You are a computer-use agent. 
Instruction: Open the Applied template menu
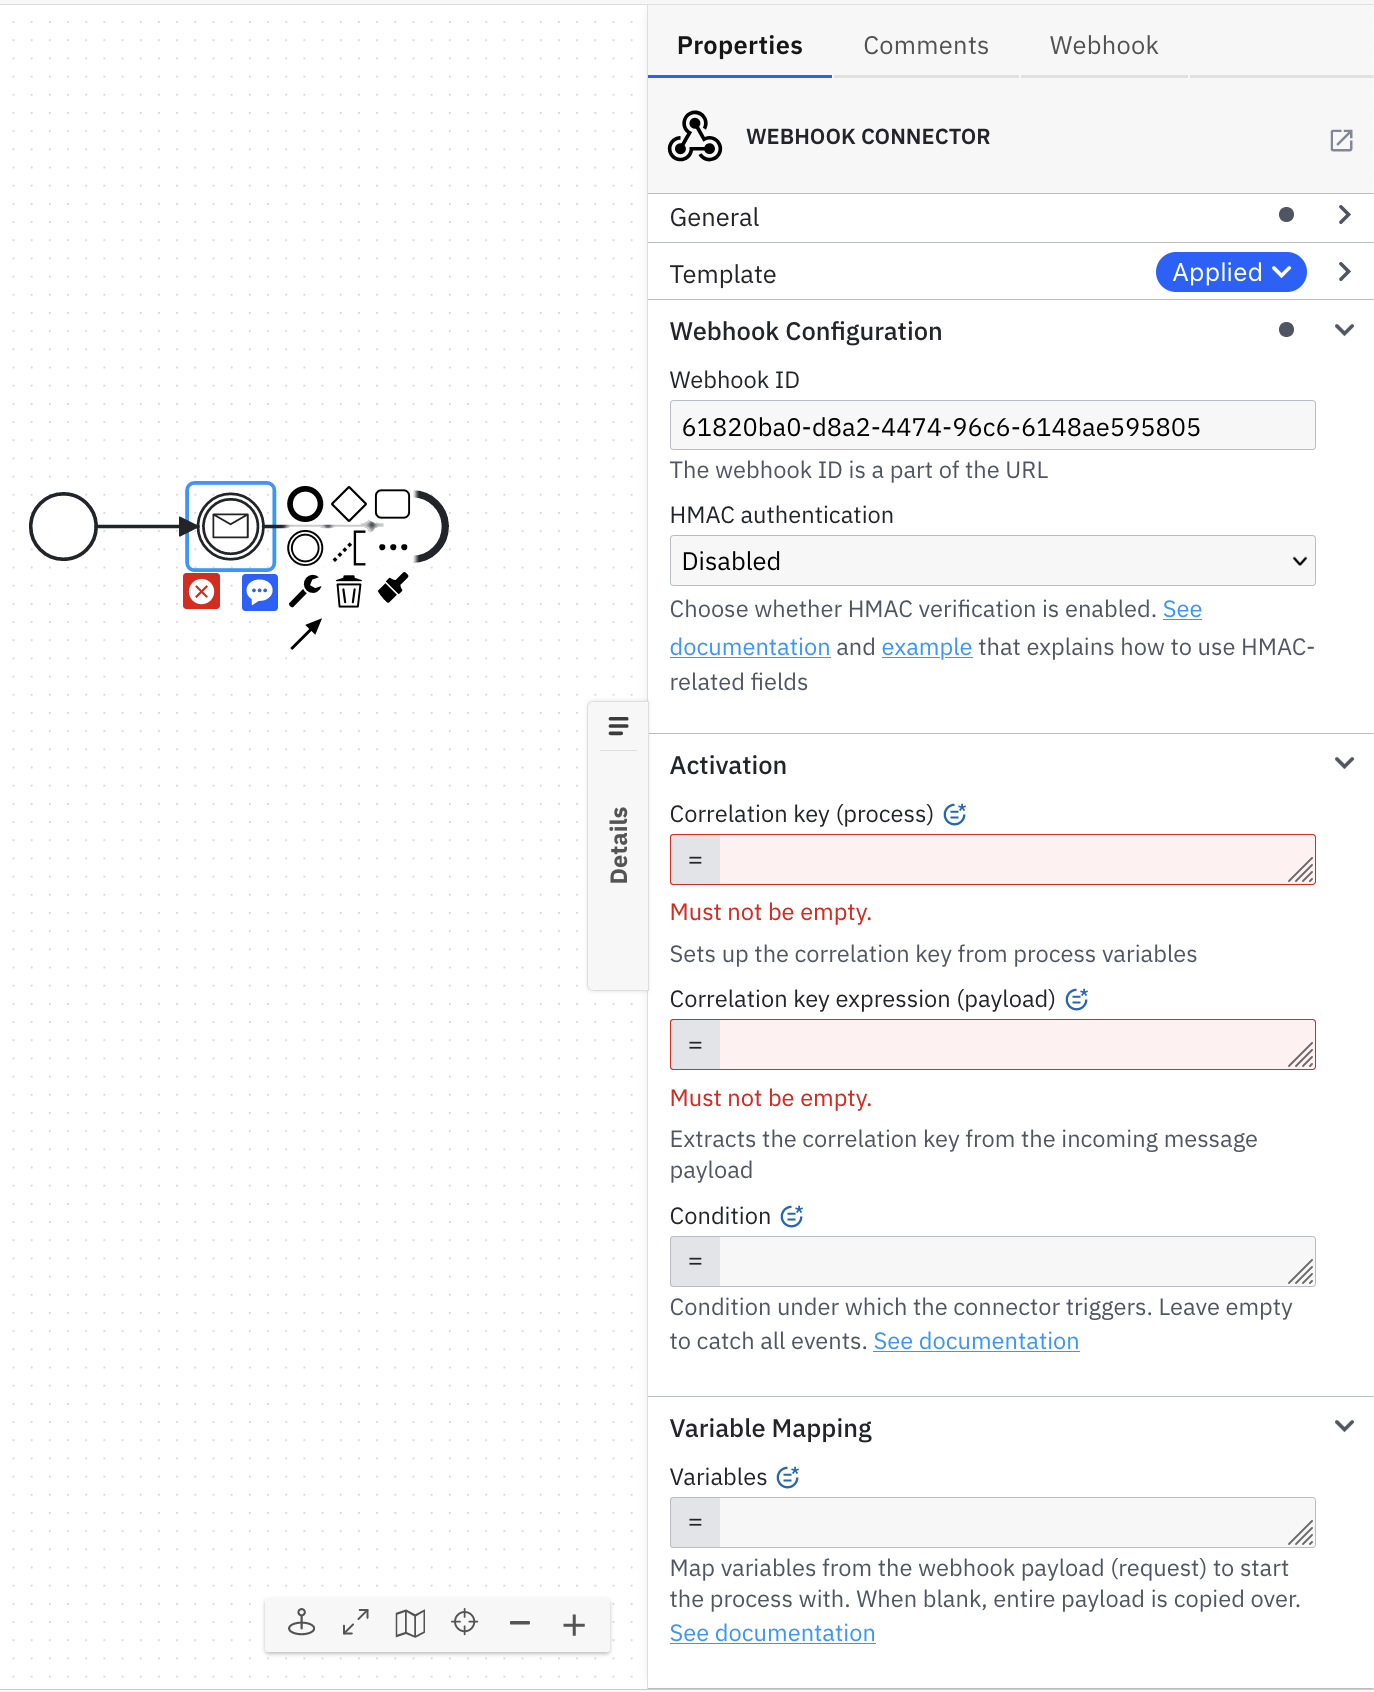pyautogui.click(x=1231, y=272)
